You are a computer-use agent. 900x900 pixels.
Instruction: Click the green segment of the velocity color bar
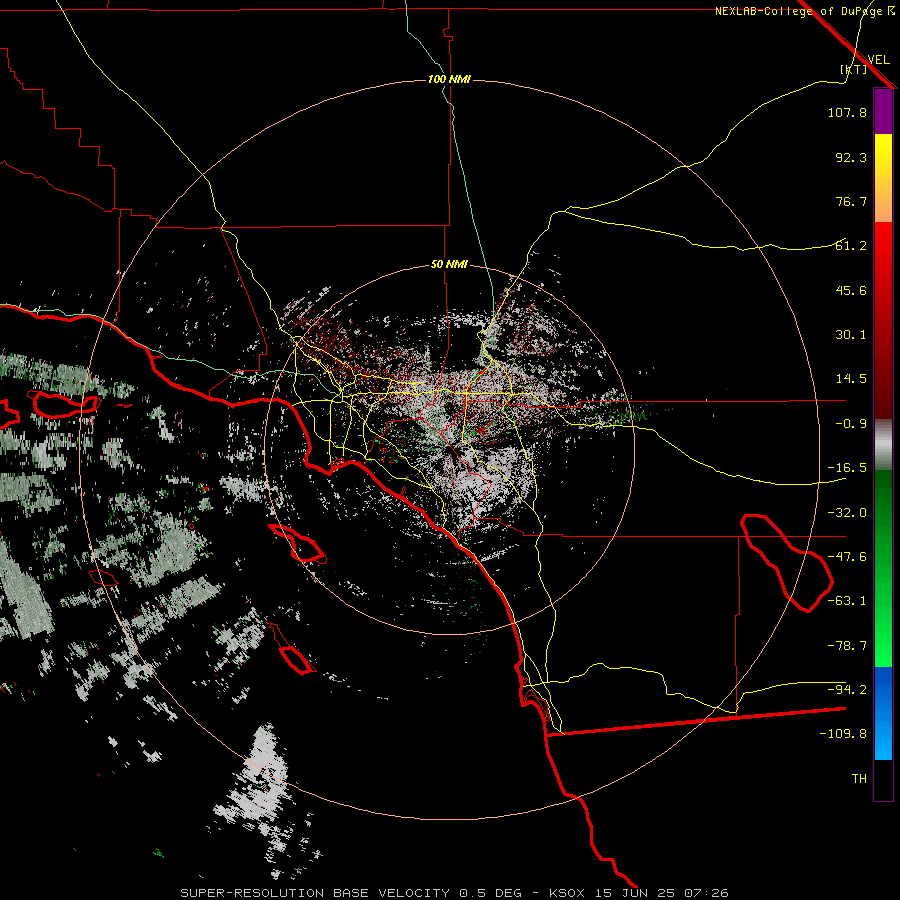[x=883, y=568]
